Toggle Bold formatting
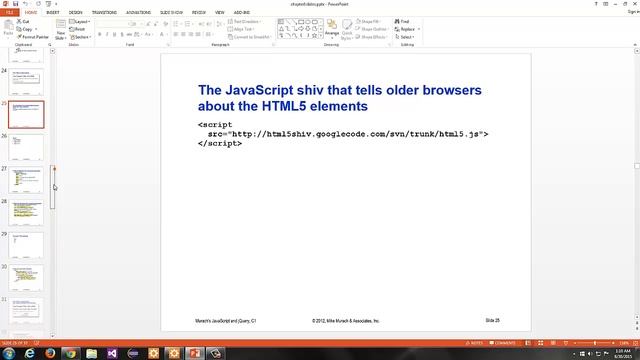The image size is (640, 360). pos(100,35)
